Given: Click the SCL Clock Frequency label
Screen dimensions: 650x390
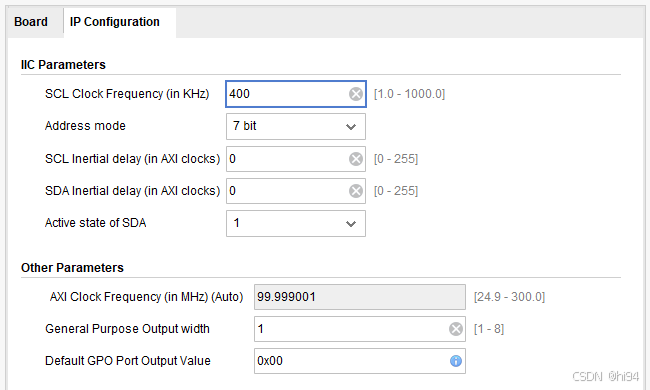Looking at the screenshot, I should click(127, 94).
